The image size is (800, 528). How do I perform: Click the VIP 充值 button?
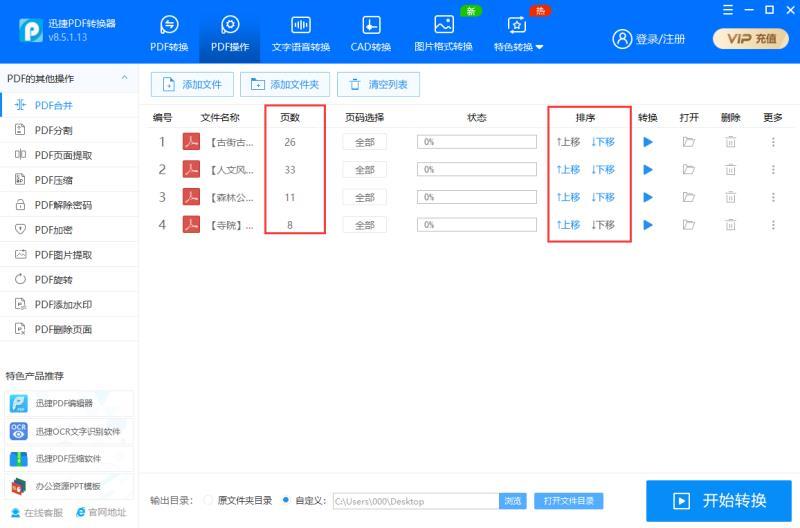[751, 39]
